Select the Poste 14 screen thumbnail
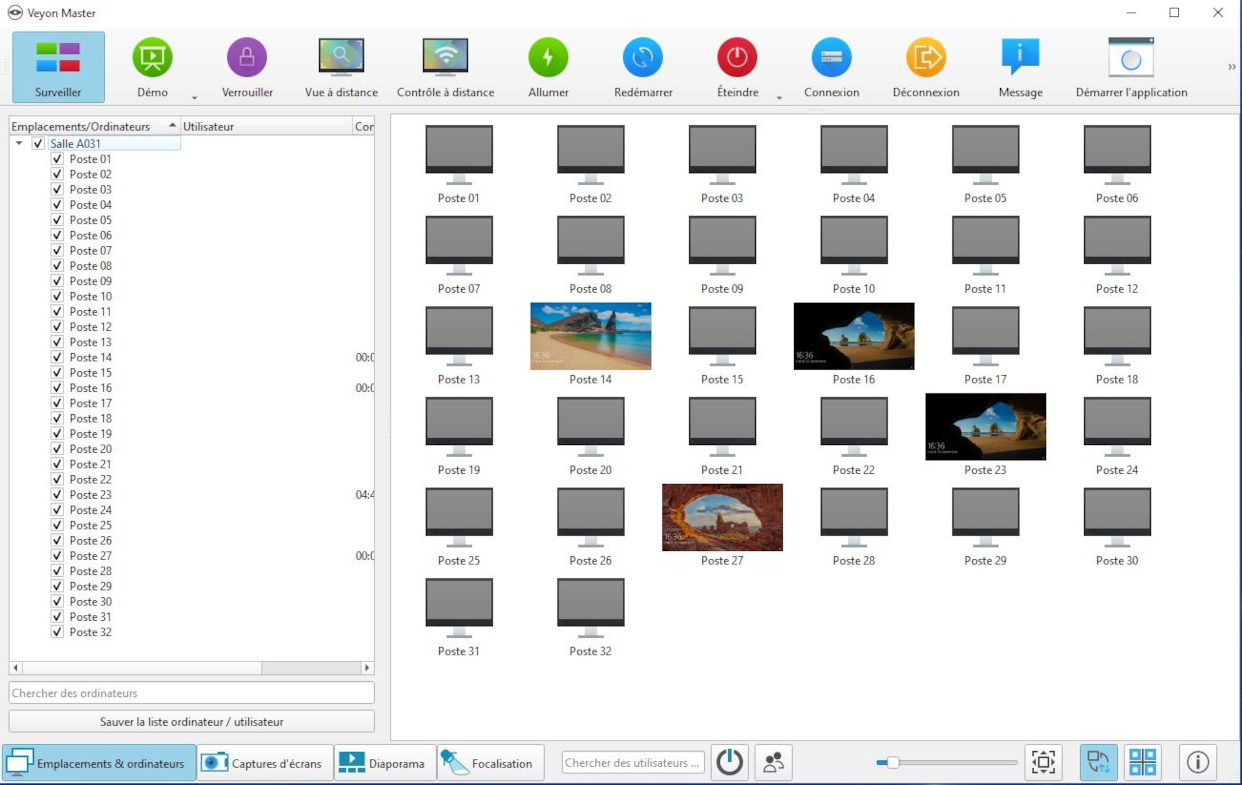Image resolution: width=1242 pixels, height=785 pixels. pyautogui.click(x=590, y=337)
